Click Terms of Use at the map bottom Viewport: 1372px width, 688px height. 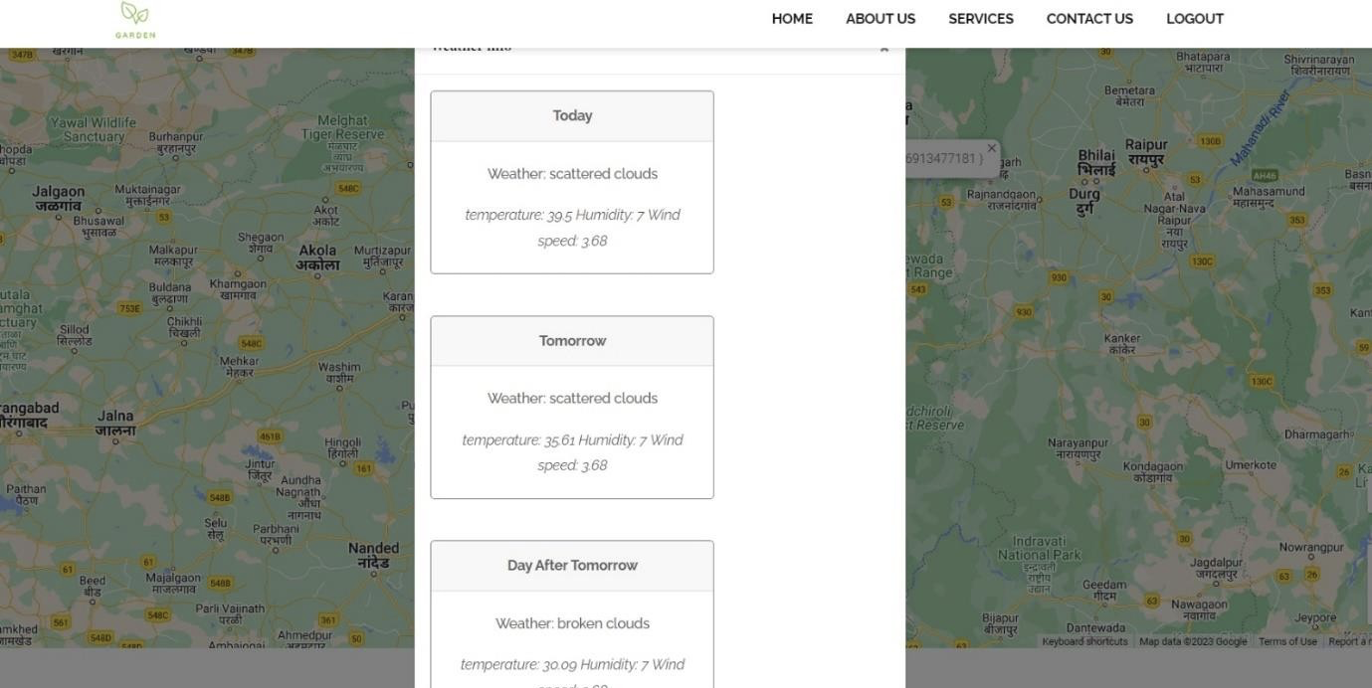click(1287, 641)
